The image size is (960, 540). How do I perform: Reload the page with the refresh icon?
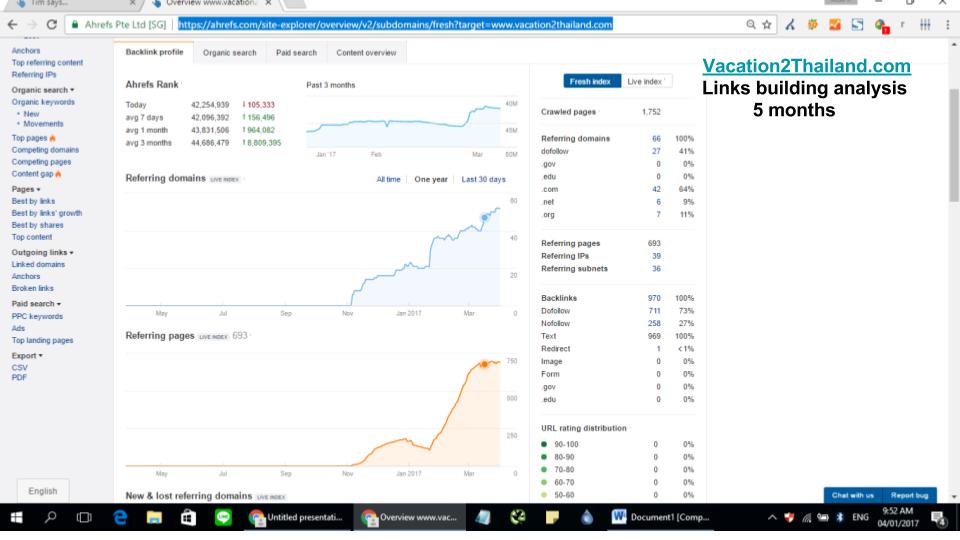point(51,25)
